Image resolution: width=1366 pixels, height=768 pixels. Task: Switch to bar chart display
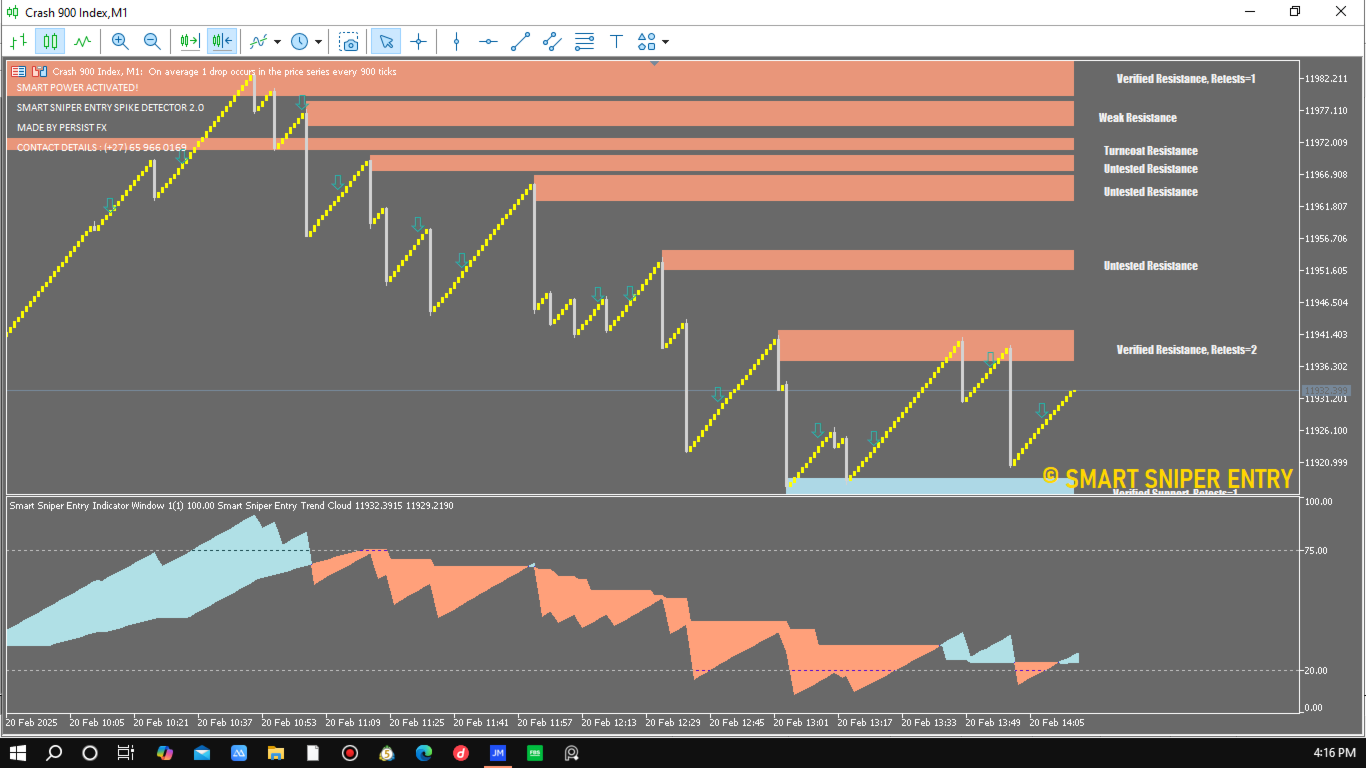[18, 41]
